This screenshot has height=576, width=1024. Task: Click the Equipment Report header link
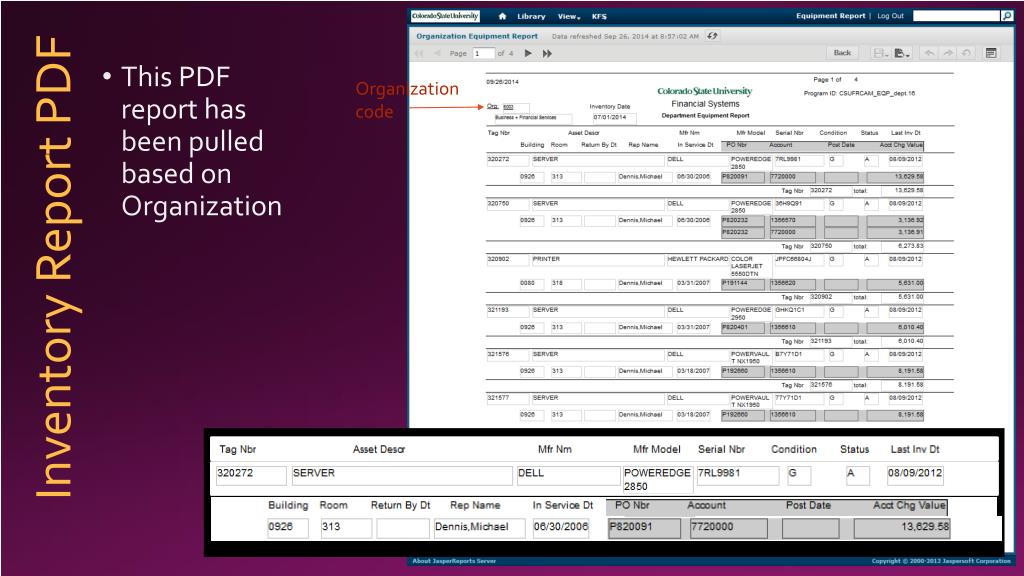(830, 16)
